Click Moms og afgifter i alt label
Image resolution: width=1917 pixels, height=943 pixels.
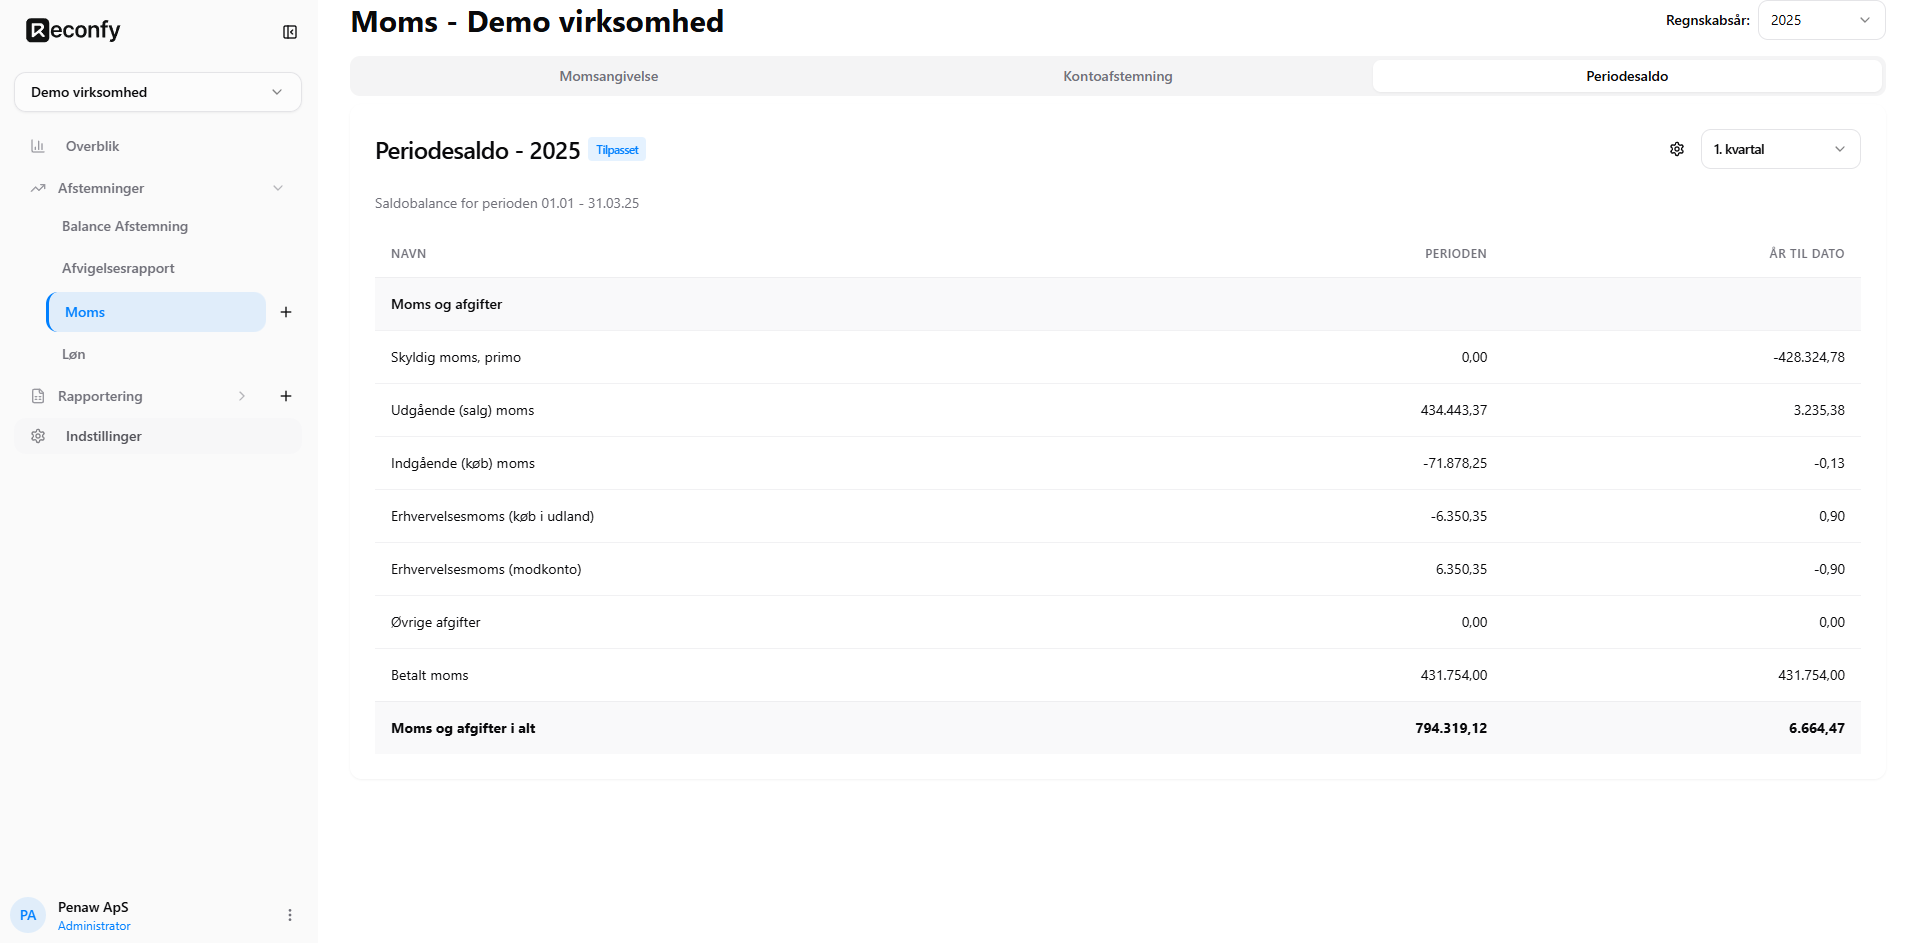click(x=463, y=728)
